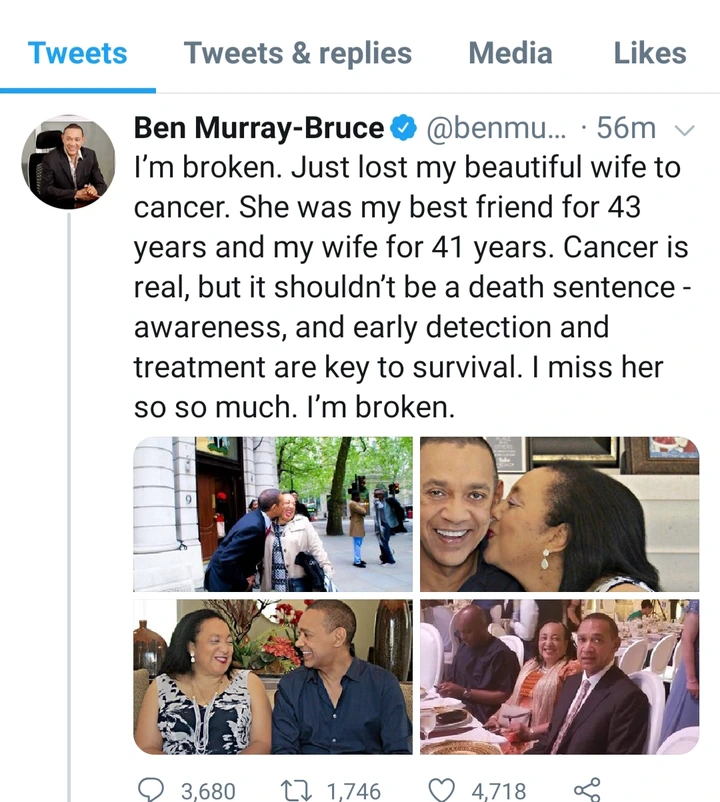Open Ben Murray-Bruce's profile picture

pos(69,161)
